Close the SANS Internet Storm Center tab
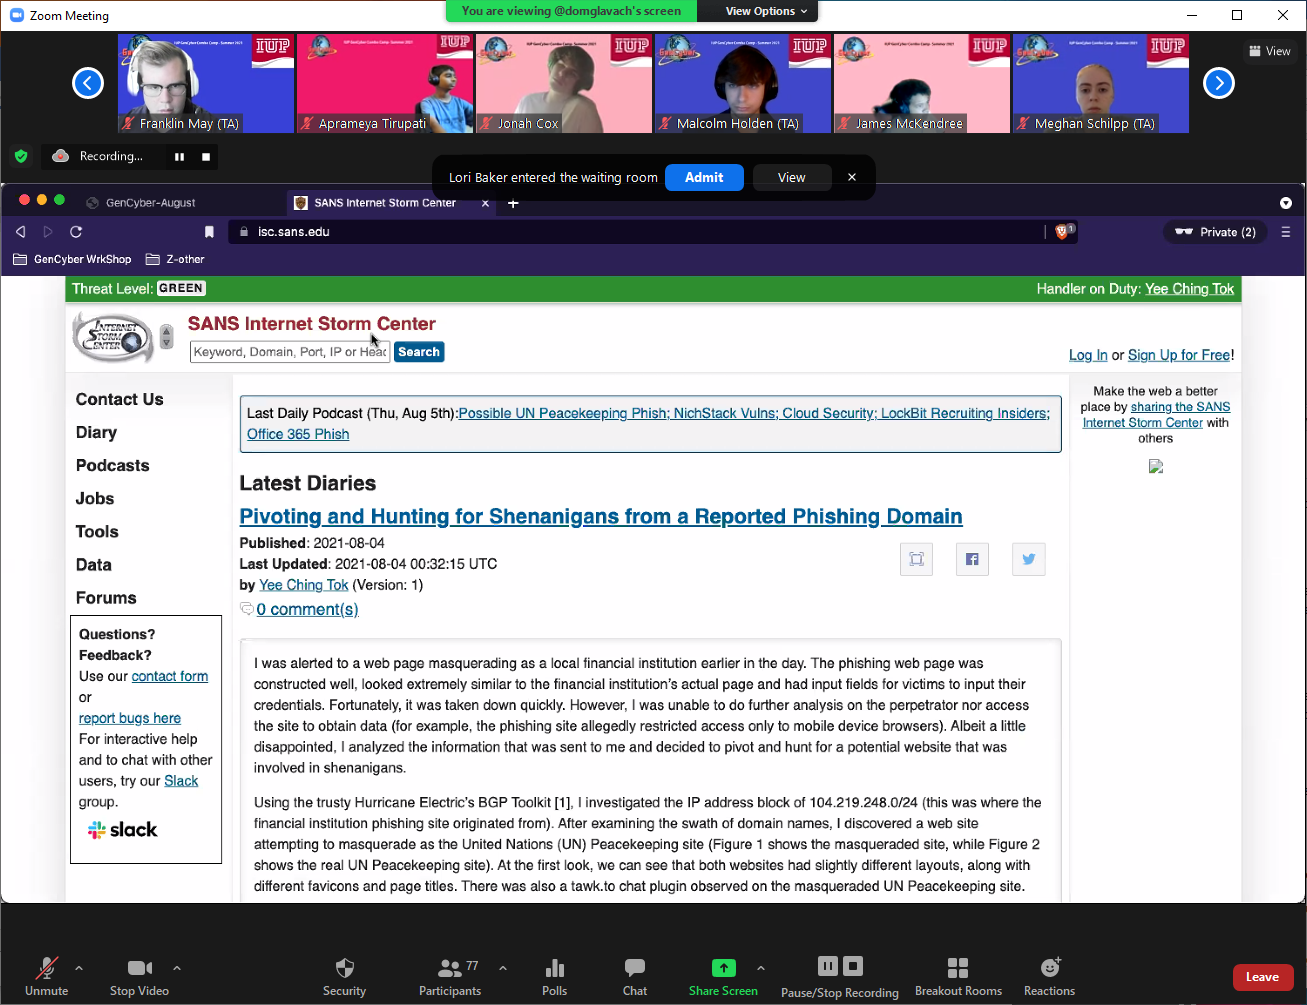Viewport: 1307px width, 1005px height. (486, 203)
